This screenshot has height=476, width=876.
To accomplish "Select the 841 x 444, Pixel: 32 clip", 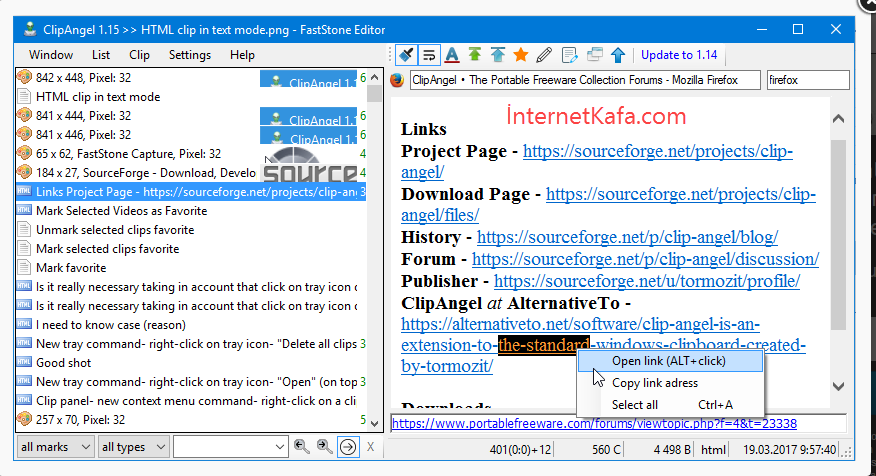I will point(191,116).
